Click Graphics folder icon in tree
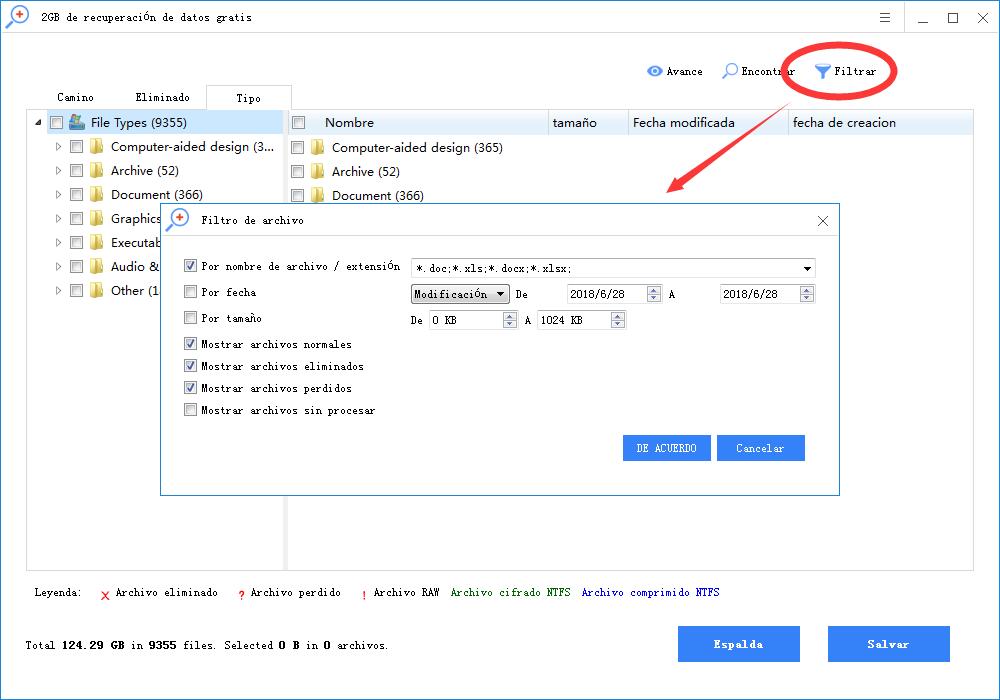The width and height of the screenshot is (1000, 700). tap(97, 219)
